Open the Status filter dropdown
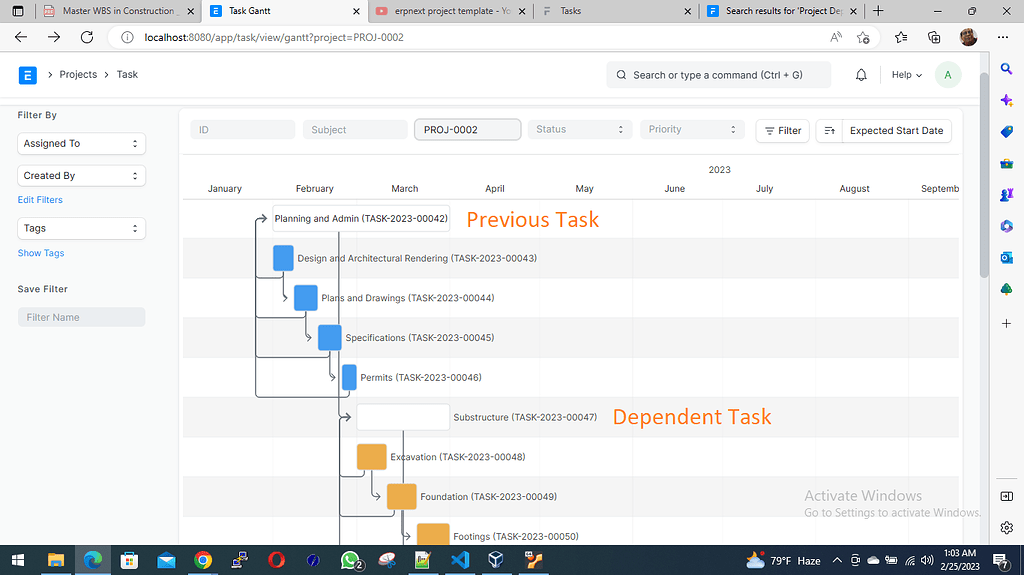Image resolution: width=1024 pixels, height=575 pixels. point(580,129)
